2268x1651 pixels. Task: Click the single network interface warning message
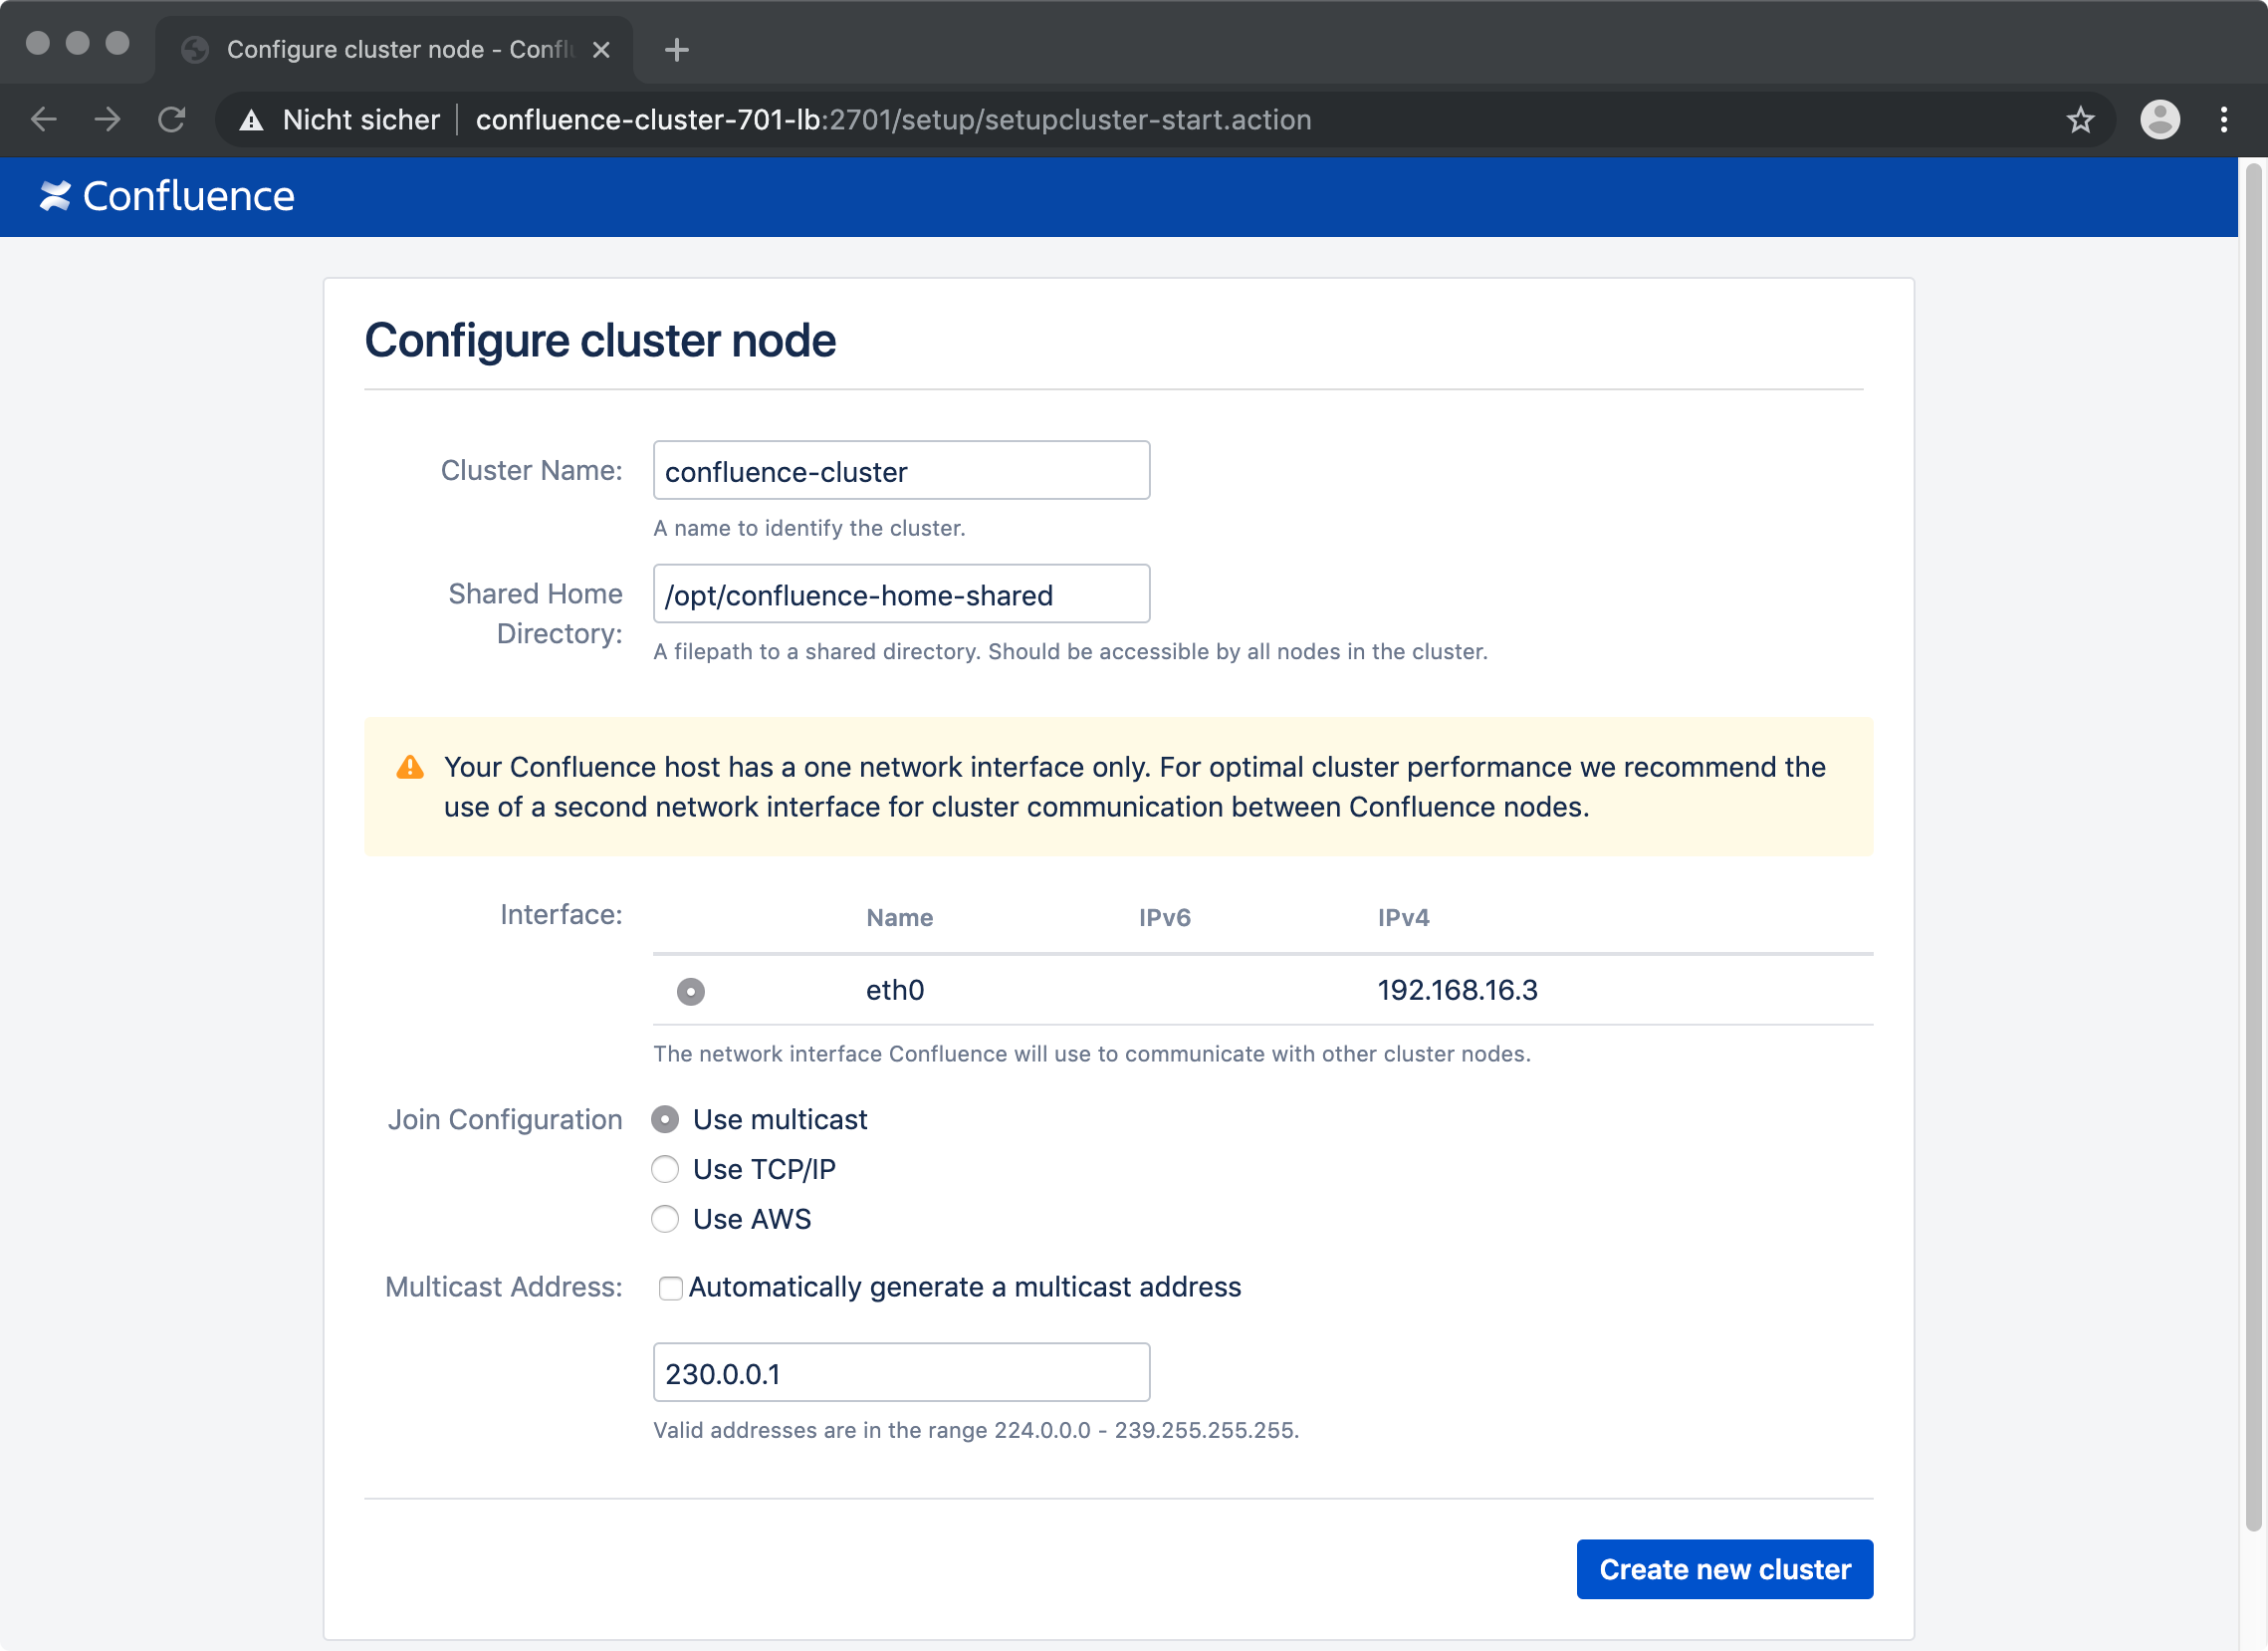pyautogui.click(x=1135, y=787)
